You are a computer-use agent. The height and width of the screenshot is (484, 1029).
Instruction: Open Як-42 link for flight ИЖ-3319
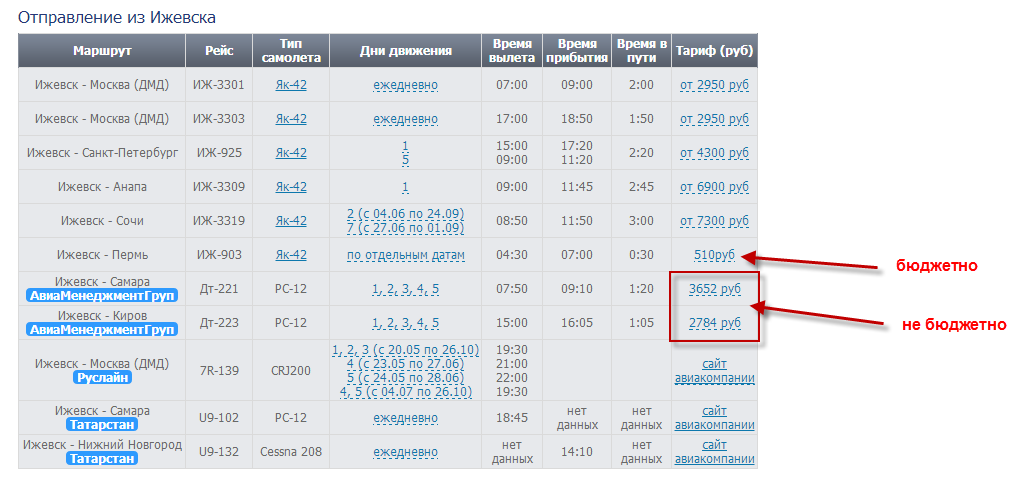tap(291, 221)
